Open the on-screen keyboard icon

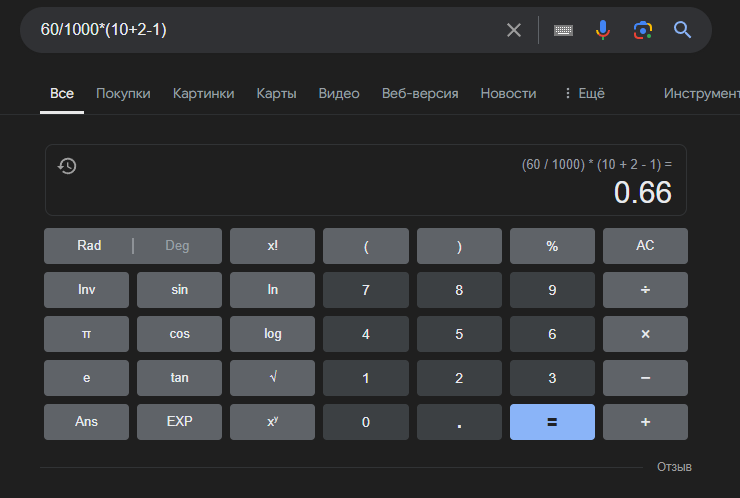click(x=563, y=30)
